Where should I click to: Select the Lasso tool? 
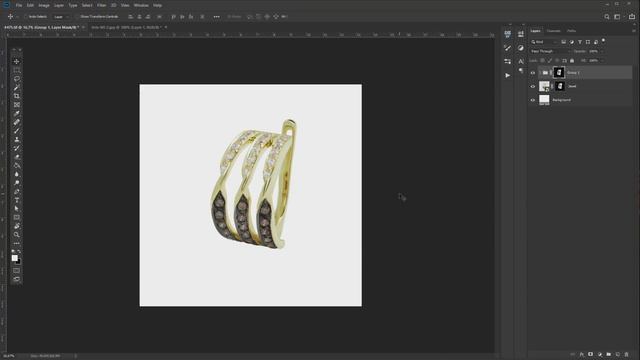pyautogui.click(x=16, y=79)
